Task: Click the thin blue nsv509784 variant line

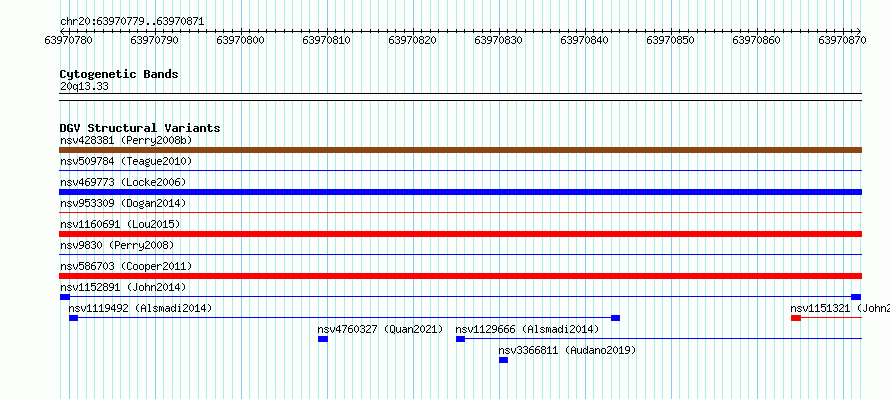Action: 460,170
